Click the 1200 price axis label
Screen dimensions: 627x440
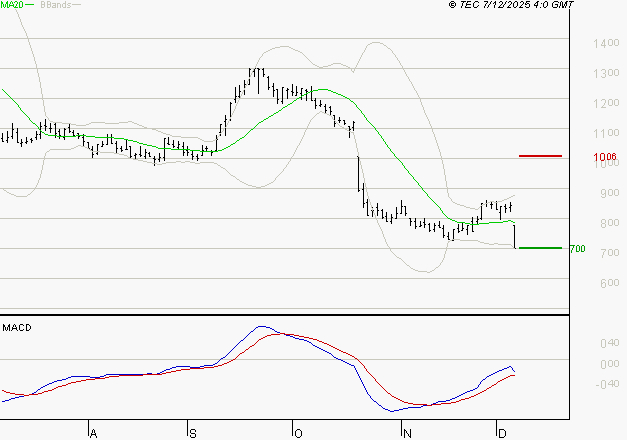click(606, 103)
